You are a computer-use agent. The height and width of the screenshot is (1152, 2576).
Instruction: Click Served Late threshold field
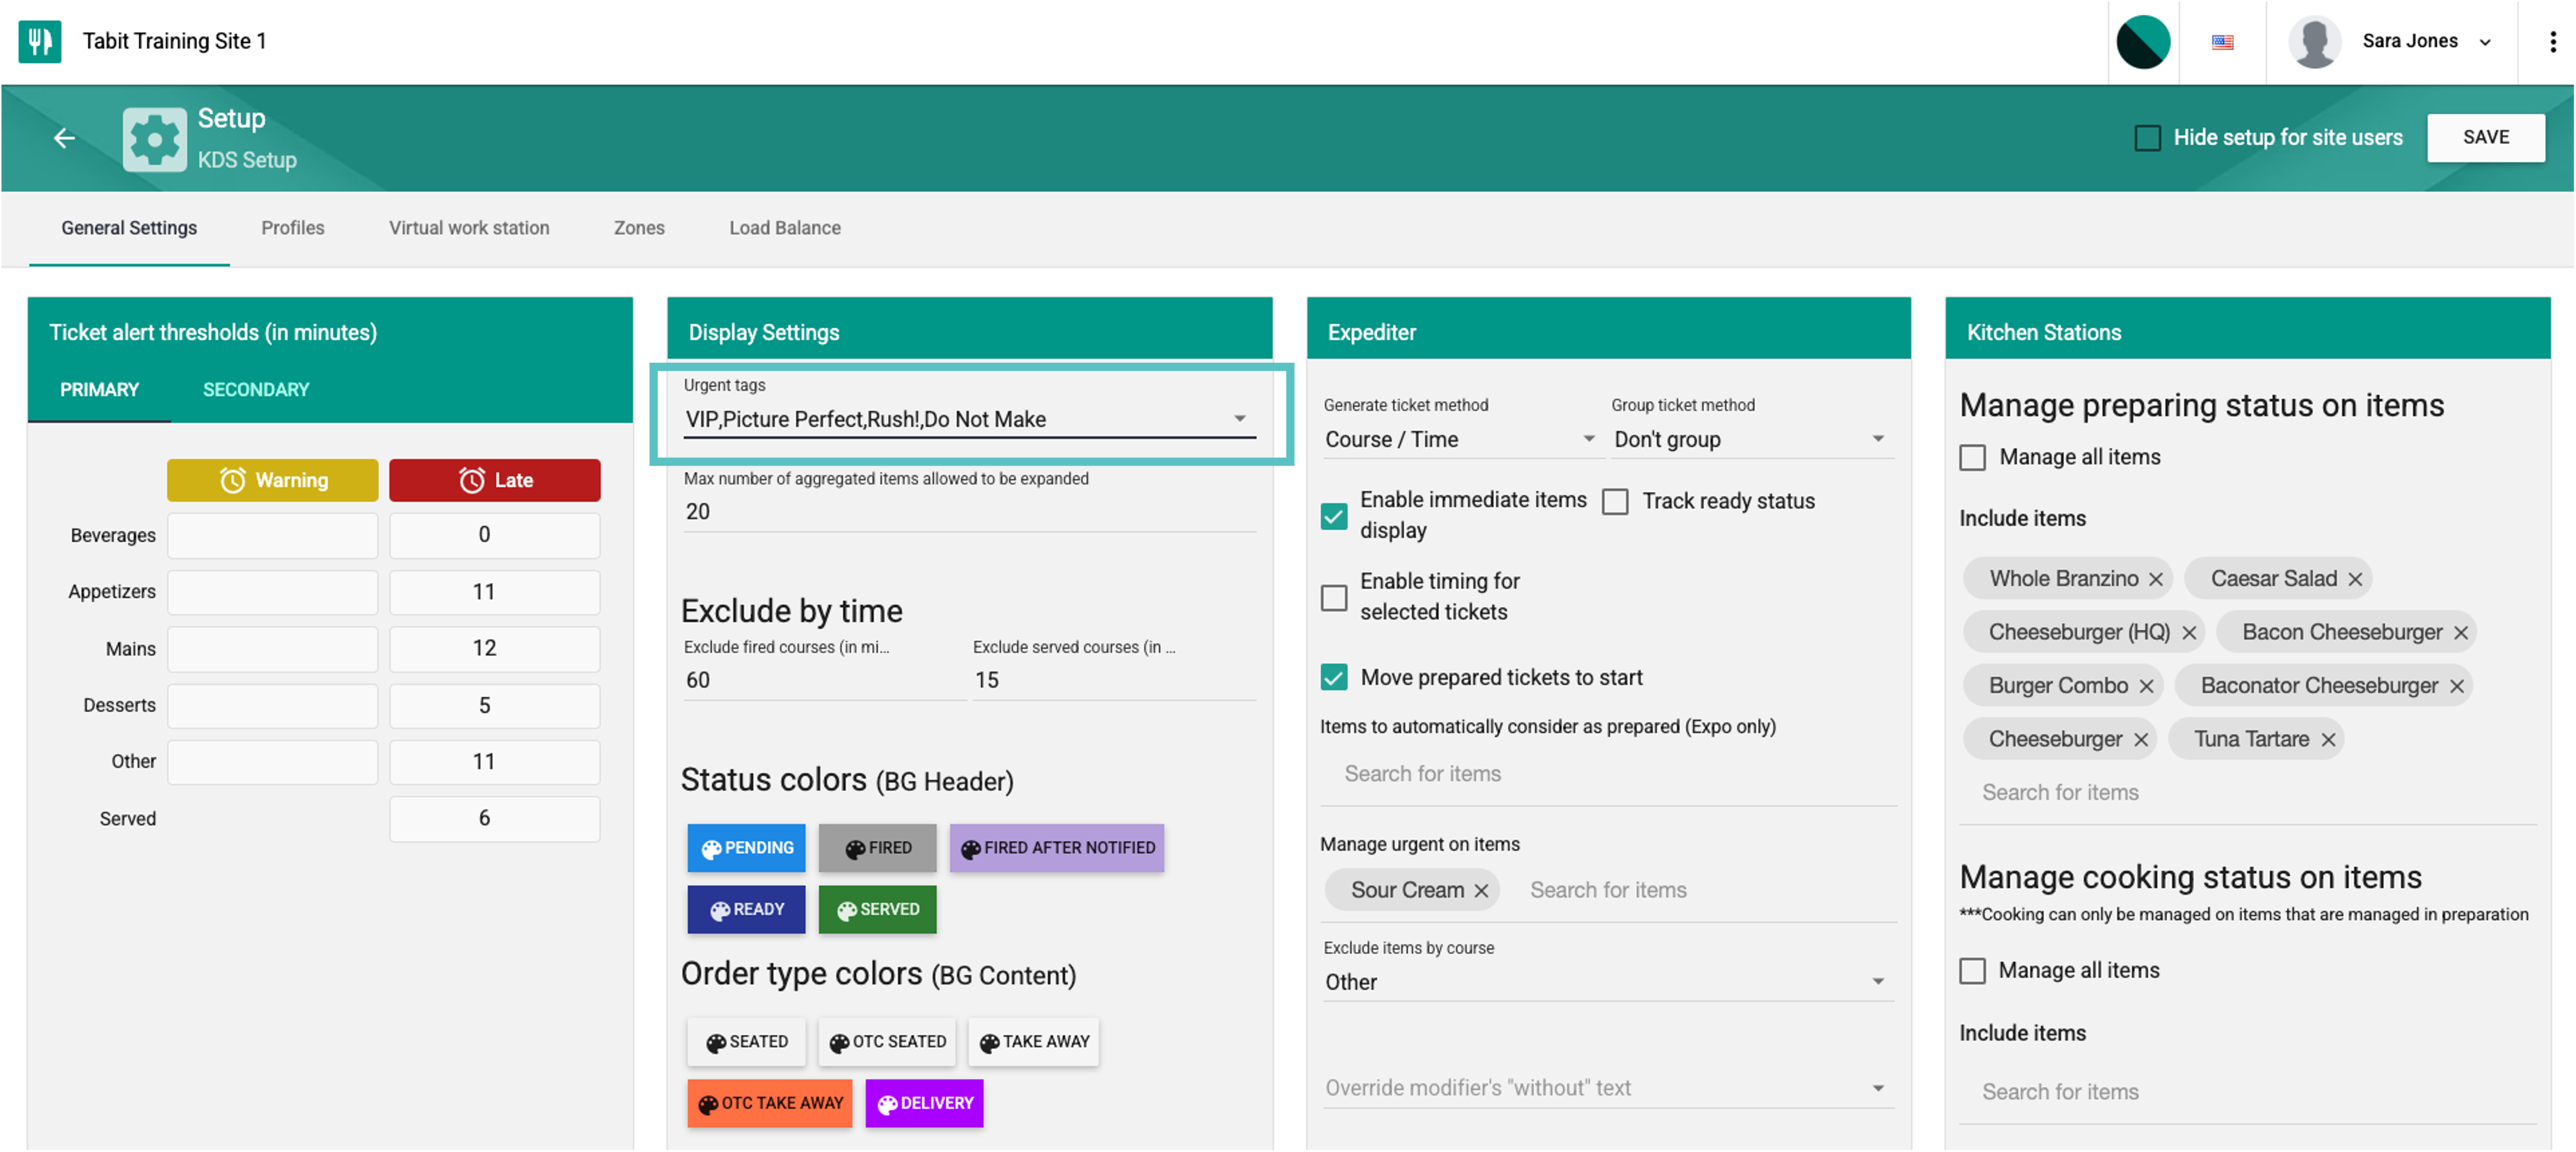coord(495,819)
